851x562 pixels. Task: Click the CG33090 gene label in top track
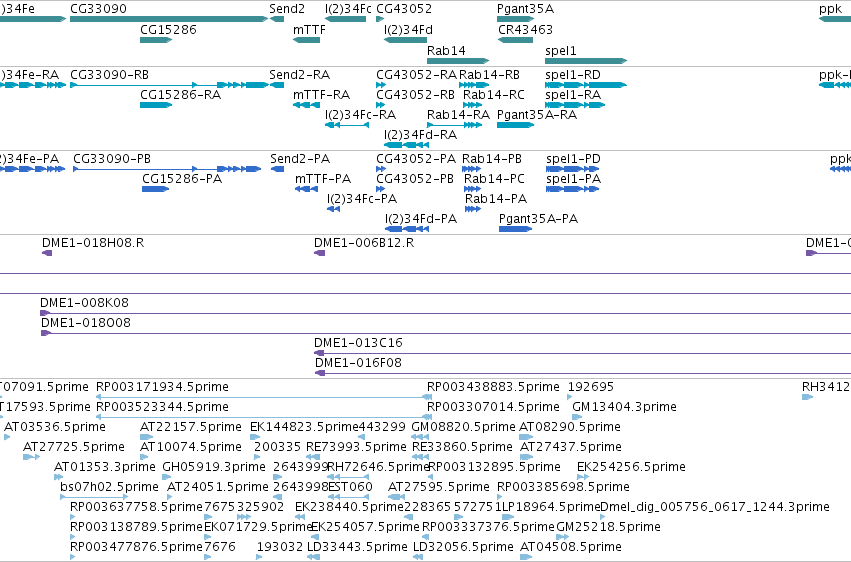[x=98, y=9]
